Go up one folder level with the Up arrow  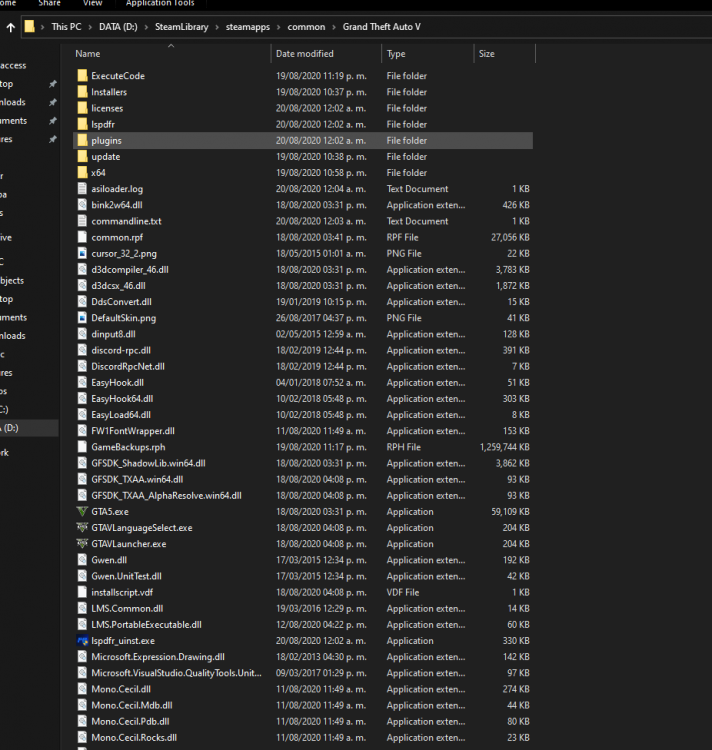click(11, 27)
